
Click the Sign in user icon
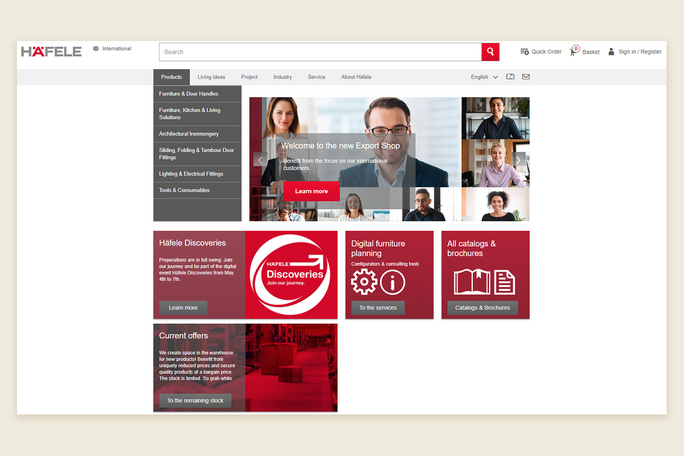tap(611, 52)
